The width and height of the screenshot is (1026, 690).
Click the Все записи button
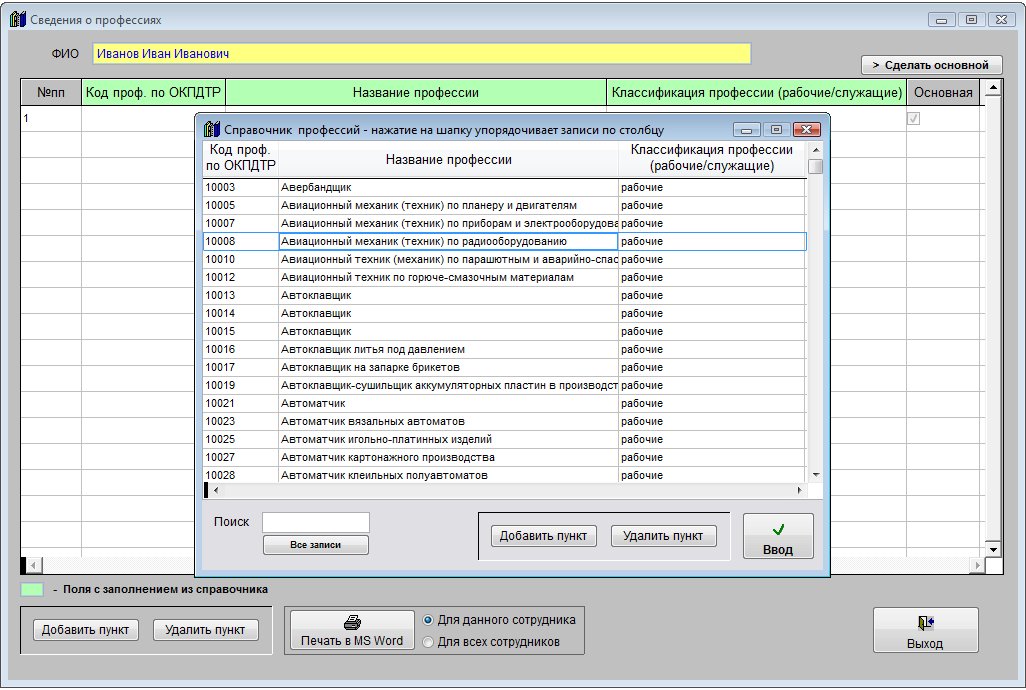[x=315, y=545]
